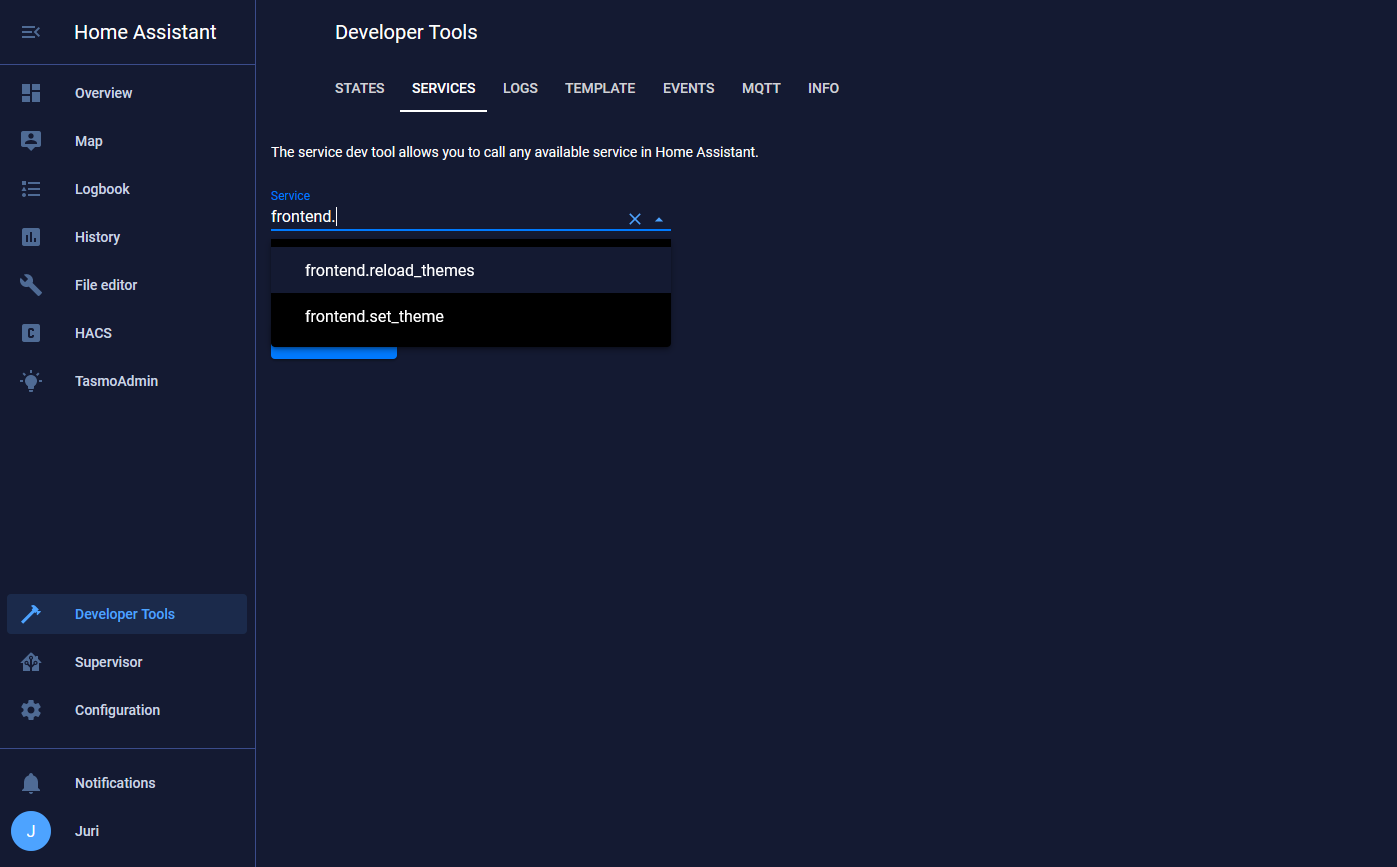Open Notifications panel
This screenshot has height=867, width=1397.
click(x=127, y=783)
